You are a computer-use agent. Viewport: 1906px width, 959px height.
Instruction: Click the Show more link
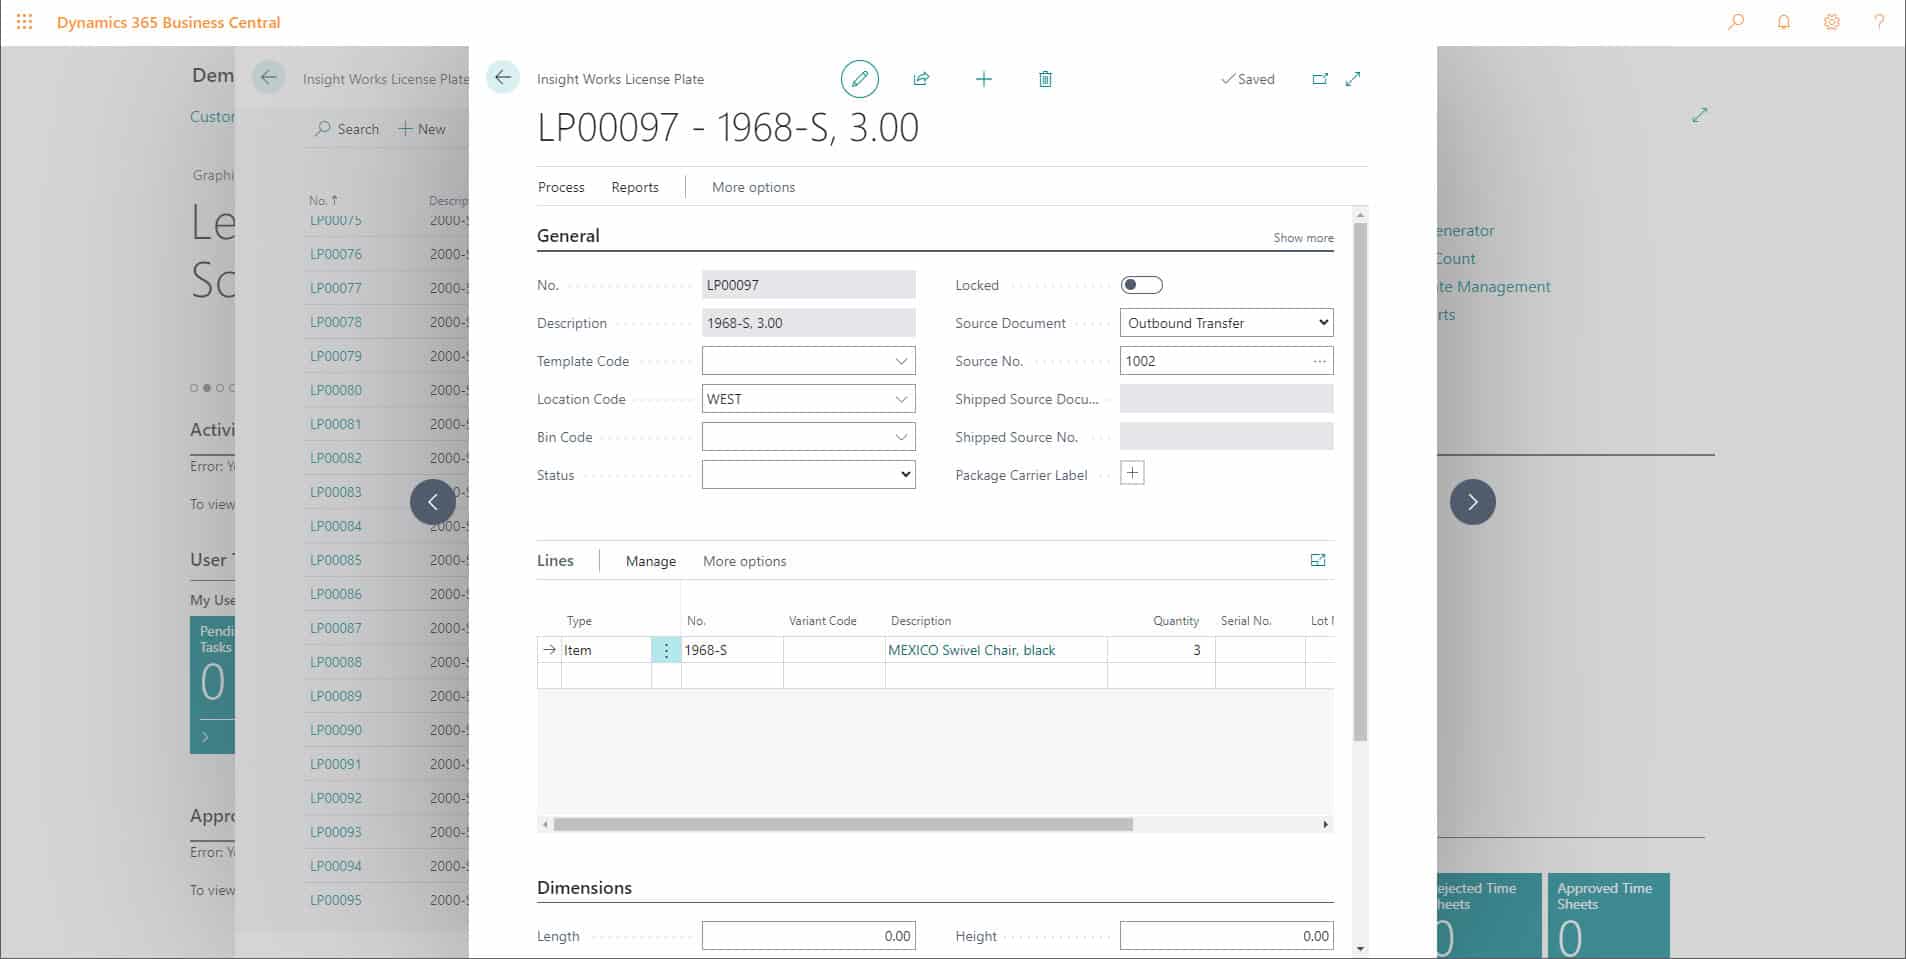coord(1302,238)
